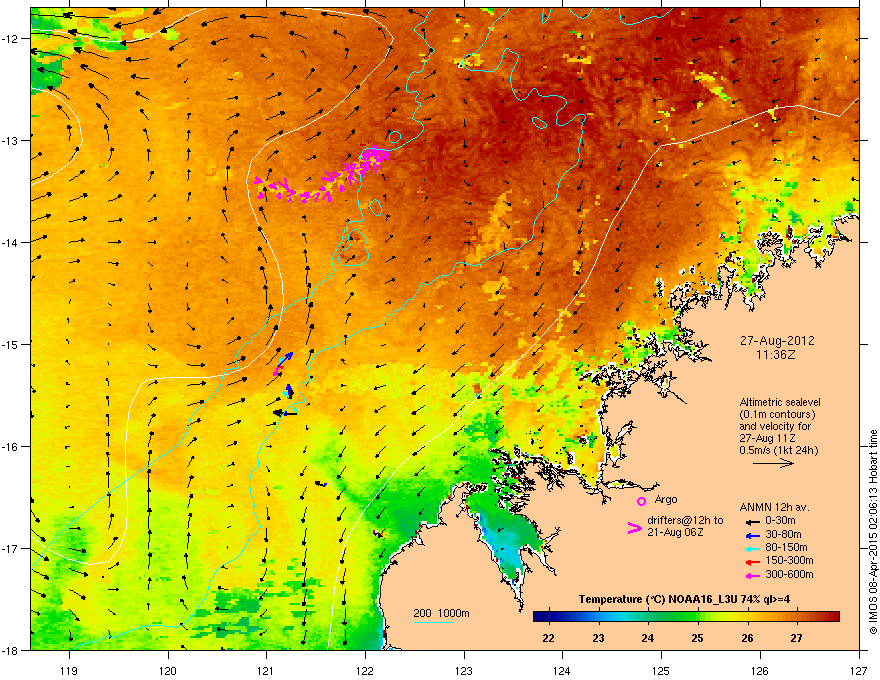Click the Temperature NOAA16_L3U title text
This screenshot has width=880, height=680.
pyautogui.click(x=684, y=599)
